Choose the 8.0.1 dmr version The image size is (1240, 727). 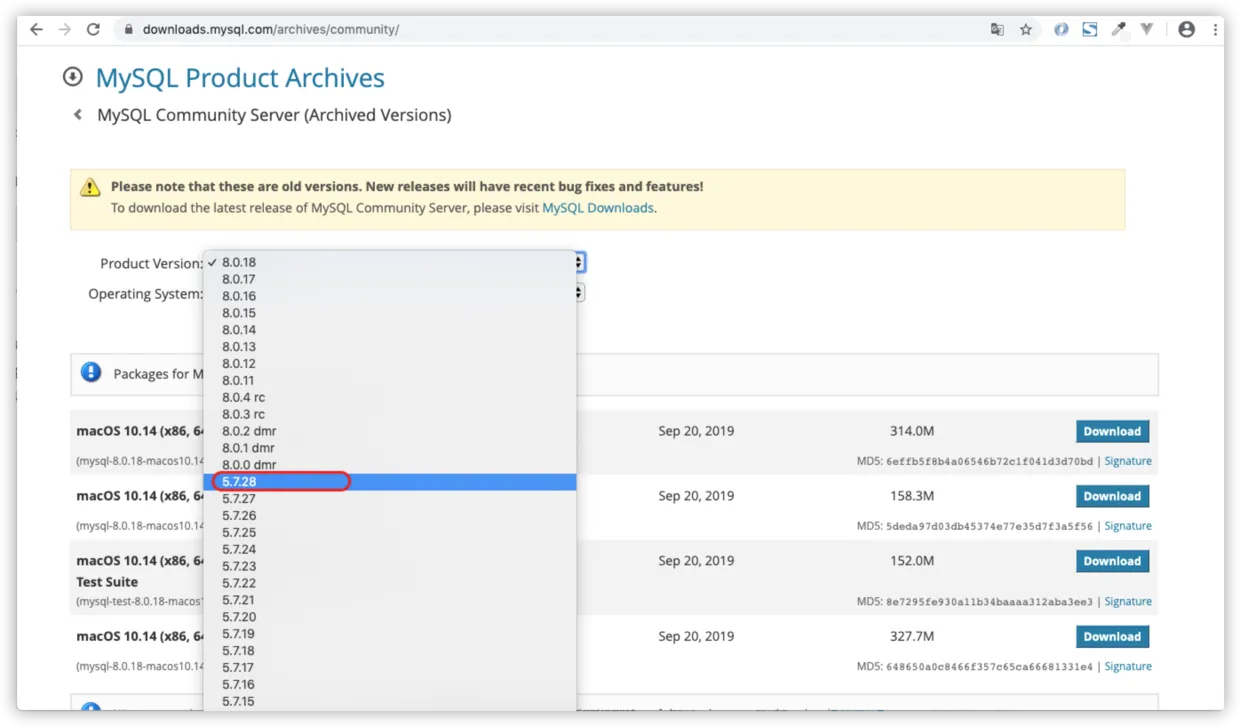390,448
